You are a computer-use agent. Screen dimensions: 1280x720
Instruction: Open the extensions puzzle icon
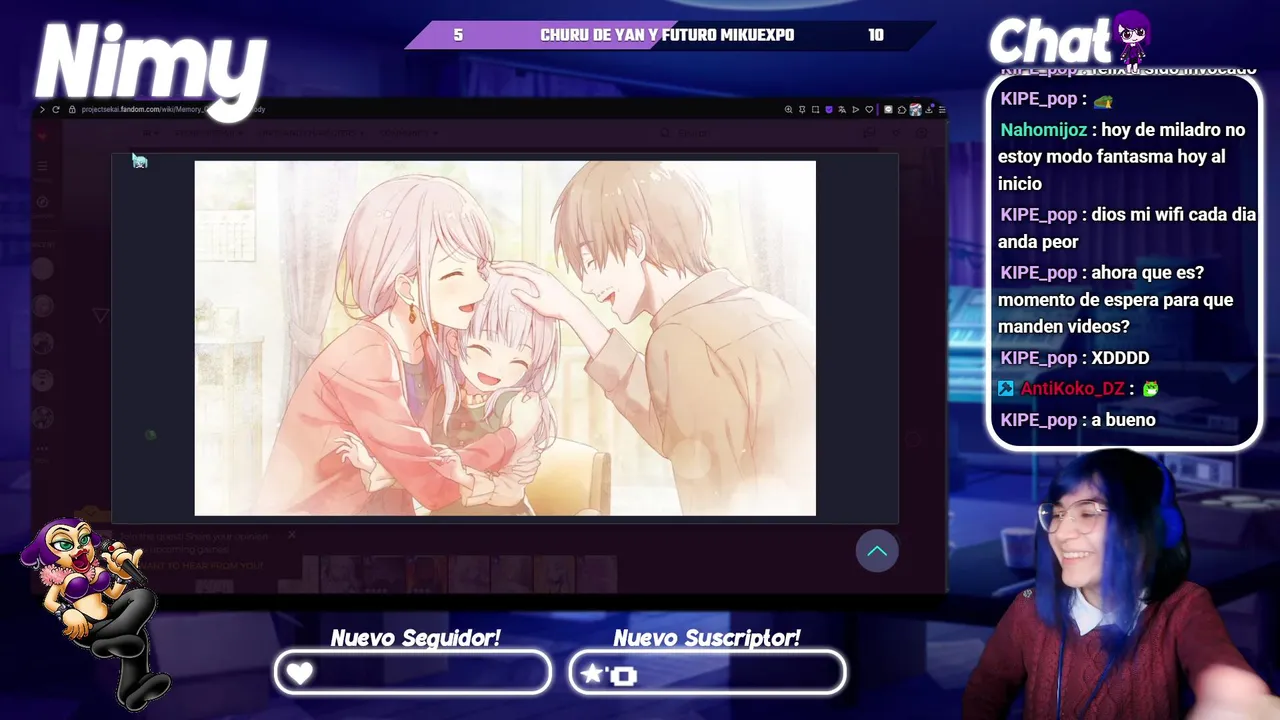902,110
